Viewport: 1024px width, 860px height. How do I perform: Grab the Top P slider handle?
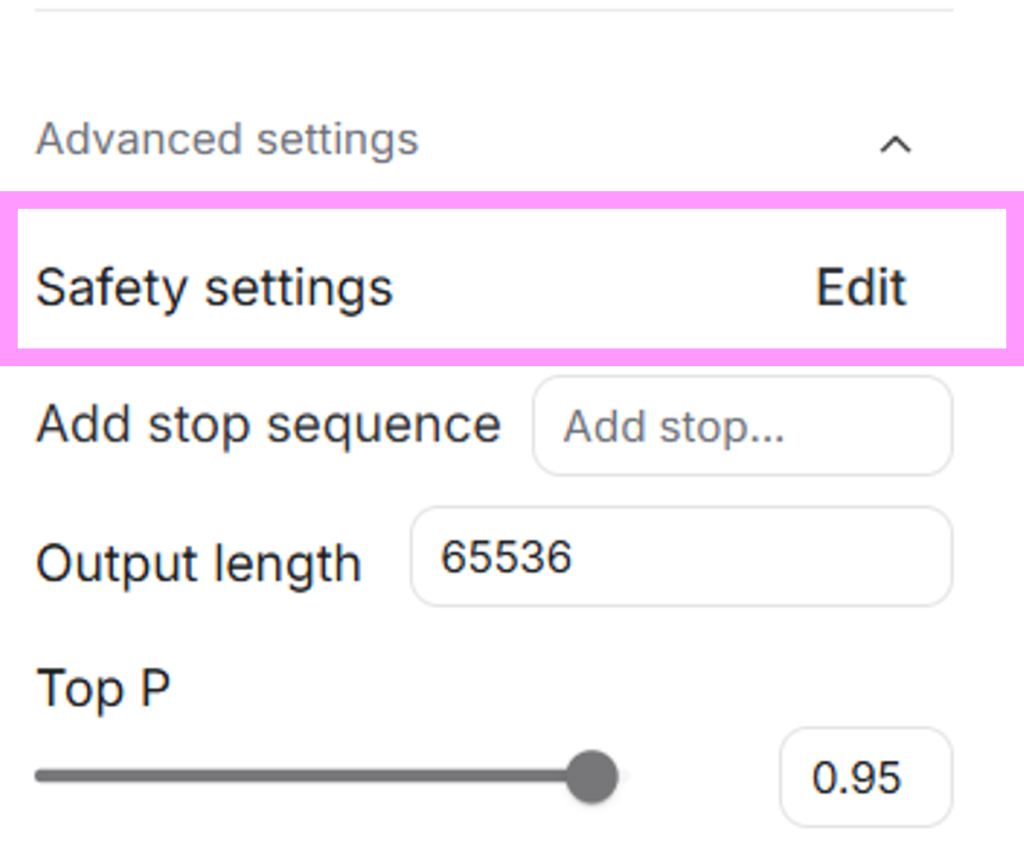pos(592,777)
